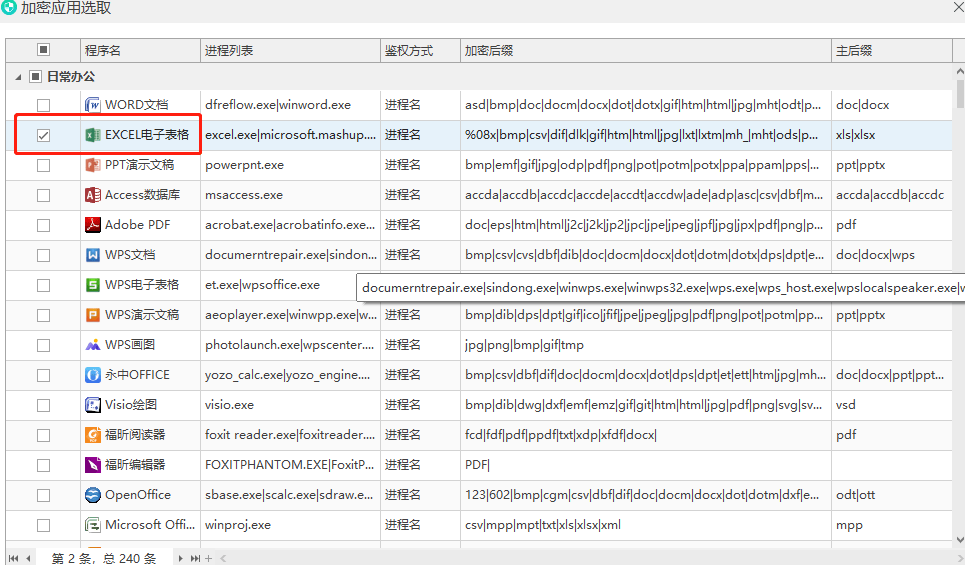Close the 加密应用选取 dialog
The height and width of the screenshot is (565, 965).
[958, 7]
